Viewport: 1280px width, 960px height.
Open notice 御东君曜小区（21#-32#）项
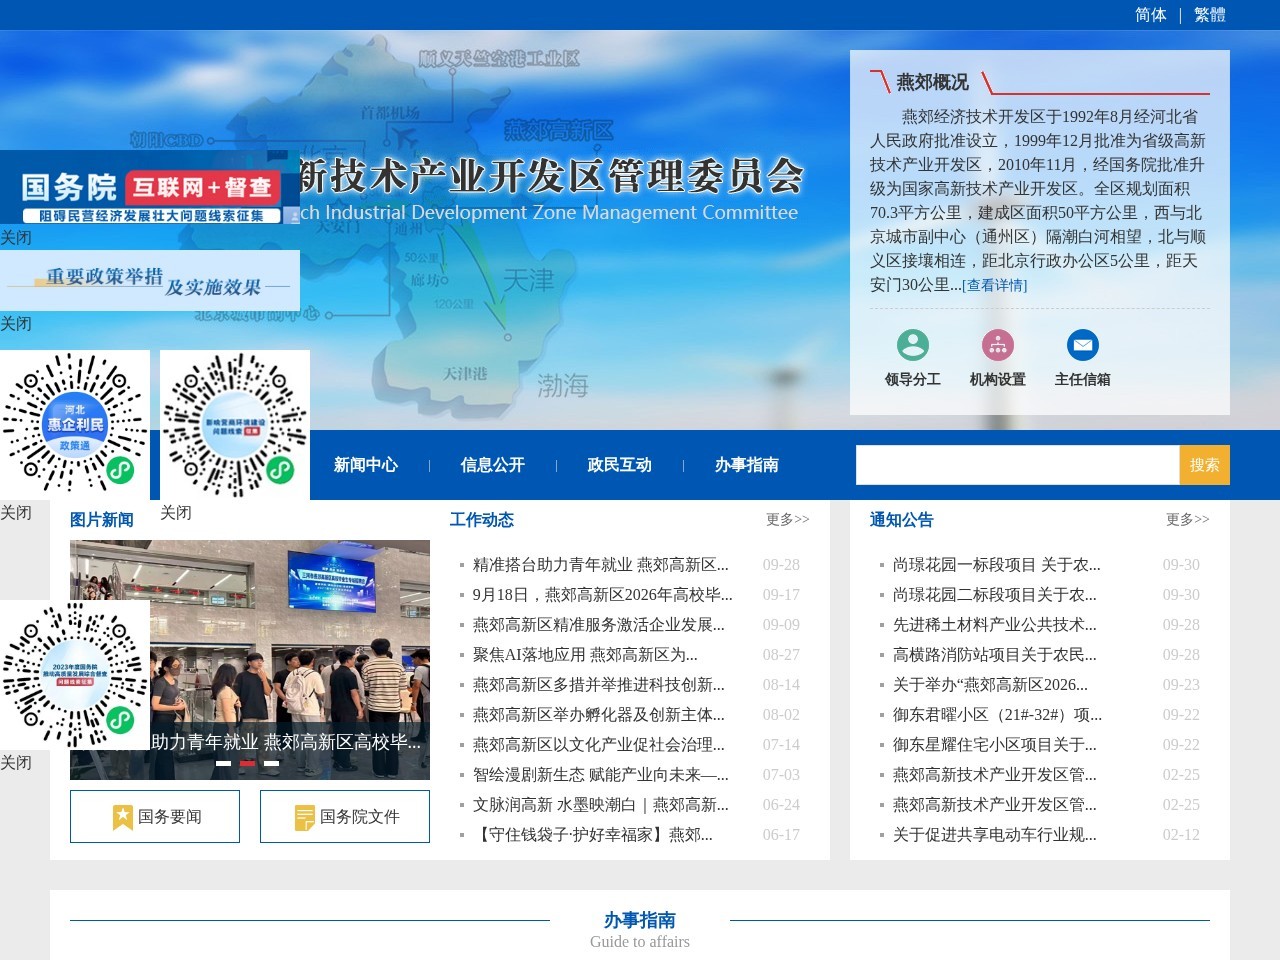998,715
